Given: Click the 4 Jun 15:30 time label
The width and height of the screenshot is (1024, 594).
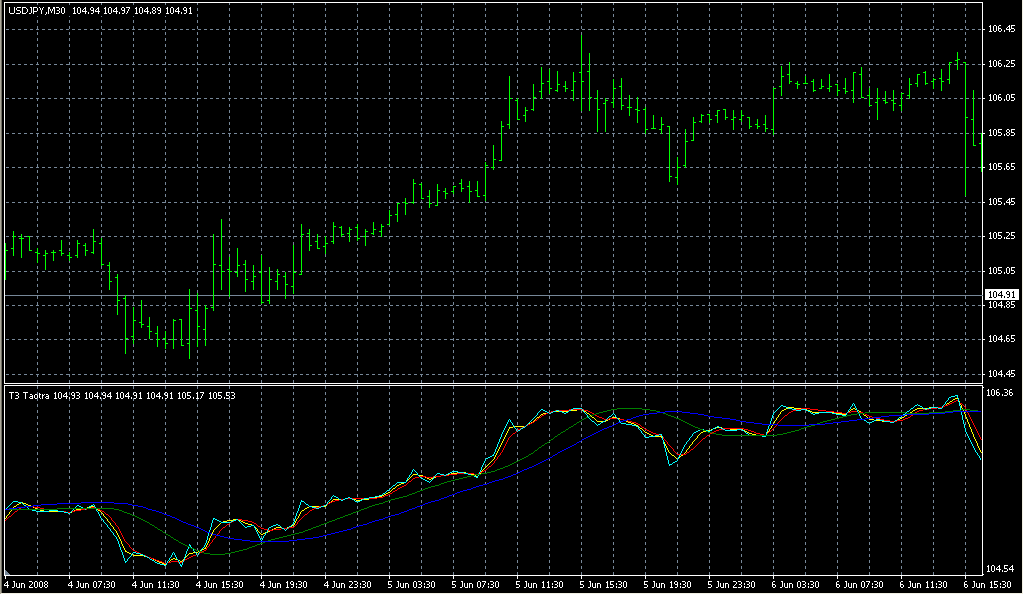Looking at the screenshot, I should pyautogui.click(x=221, y=584).
